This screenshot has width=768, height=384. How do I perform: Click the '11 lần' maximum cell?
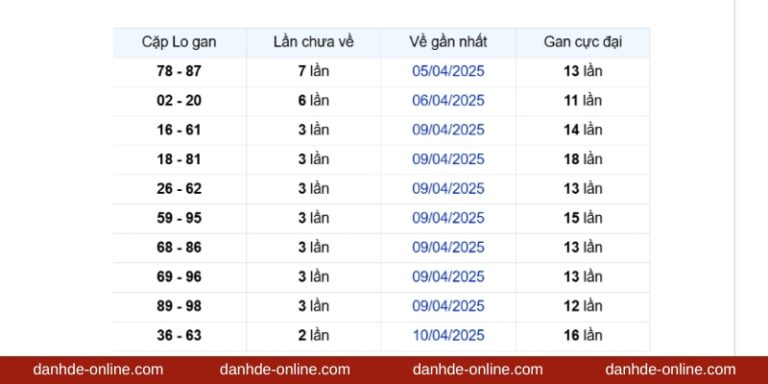[583, 101]
